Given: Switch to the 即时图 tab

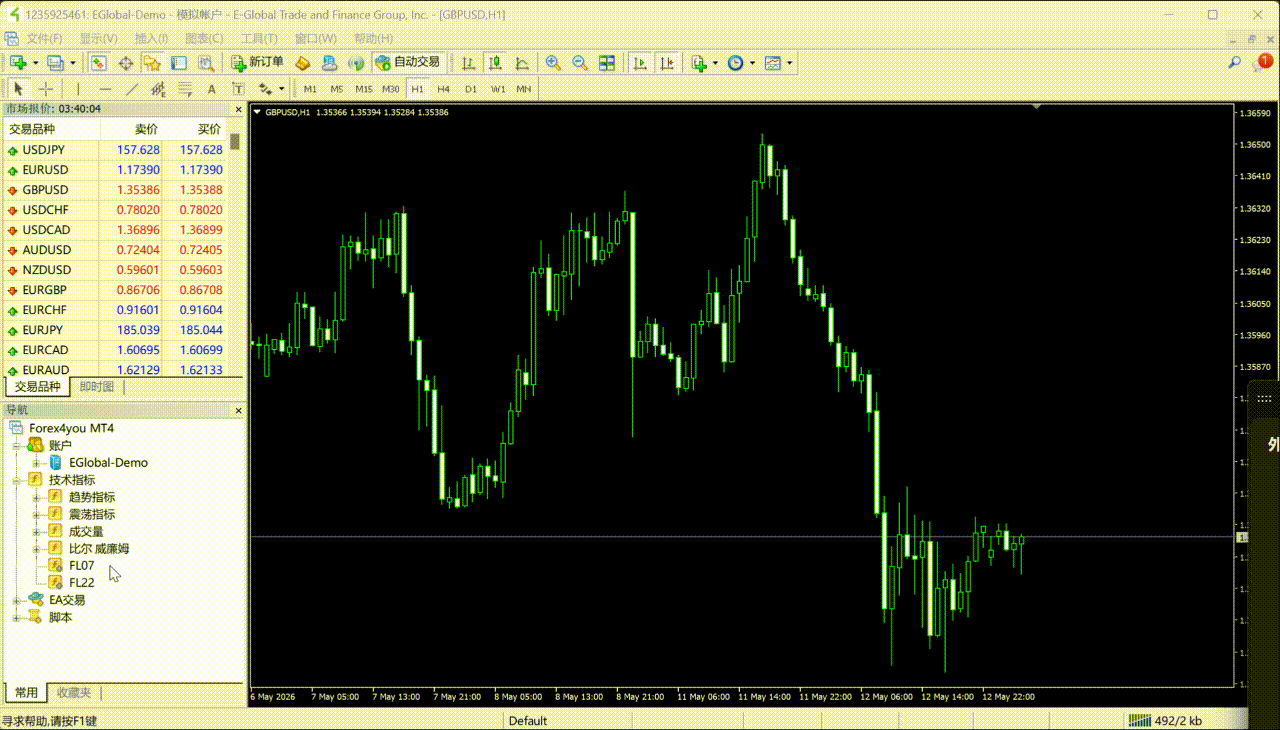Looking at the screenshot, I should coord(97,387).
